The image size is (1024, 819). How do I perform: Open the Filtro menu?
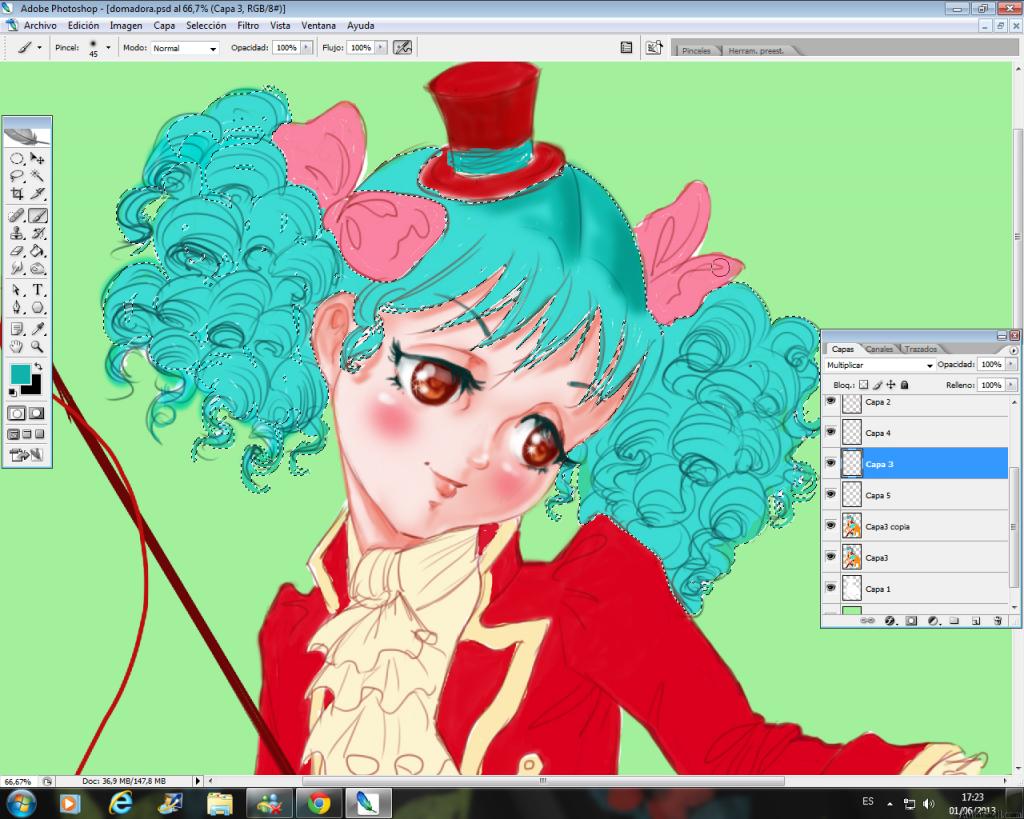click(248, 25)
